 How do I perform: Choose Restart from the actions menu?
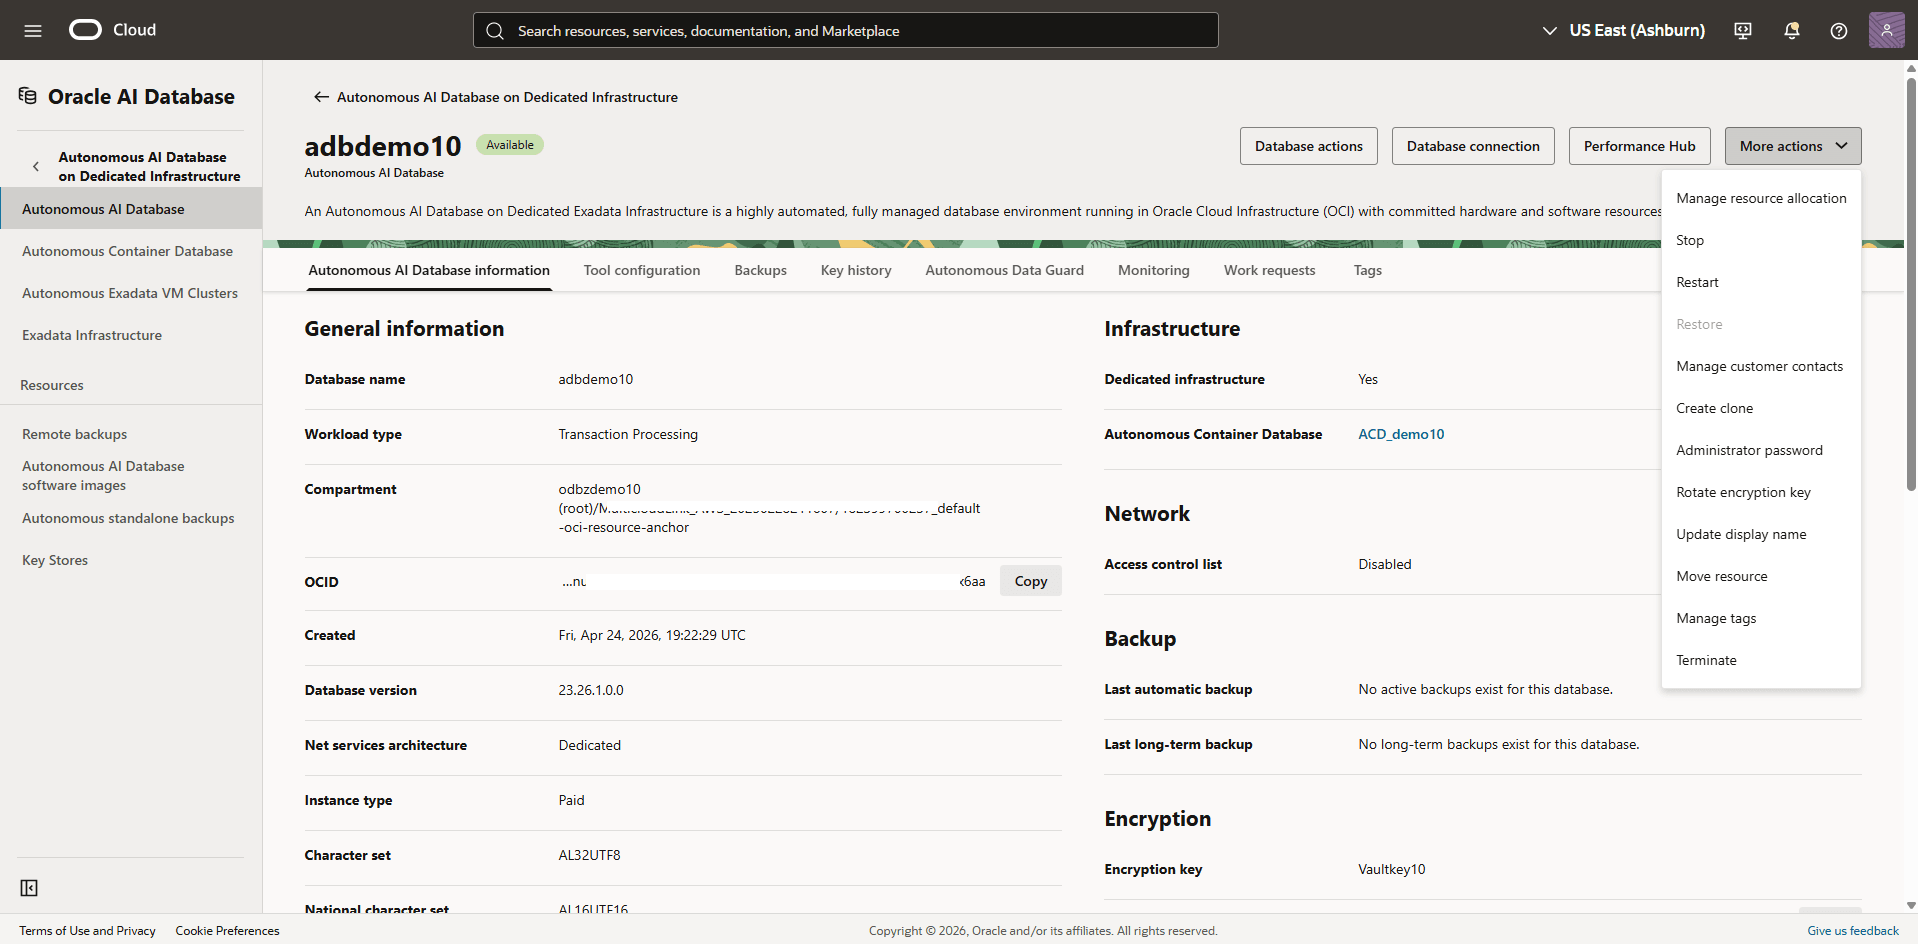coord(1761,282)
